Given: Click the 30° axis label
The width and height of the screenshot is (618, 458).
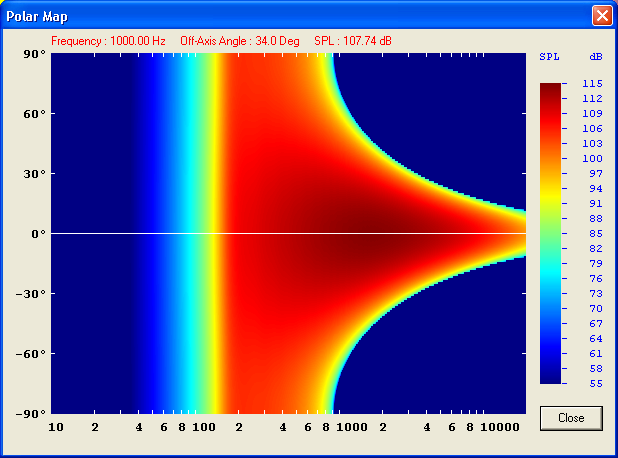Looking at the screenshot, I should pos(34,174).
